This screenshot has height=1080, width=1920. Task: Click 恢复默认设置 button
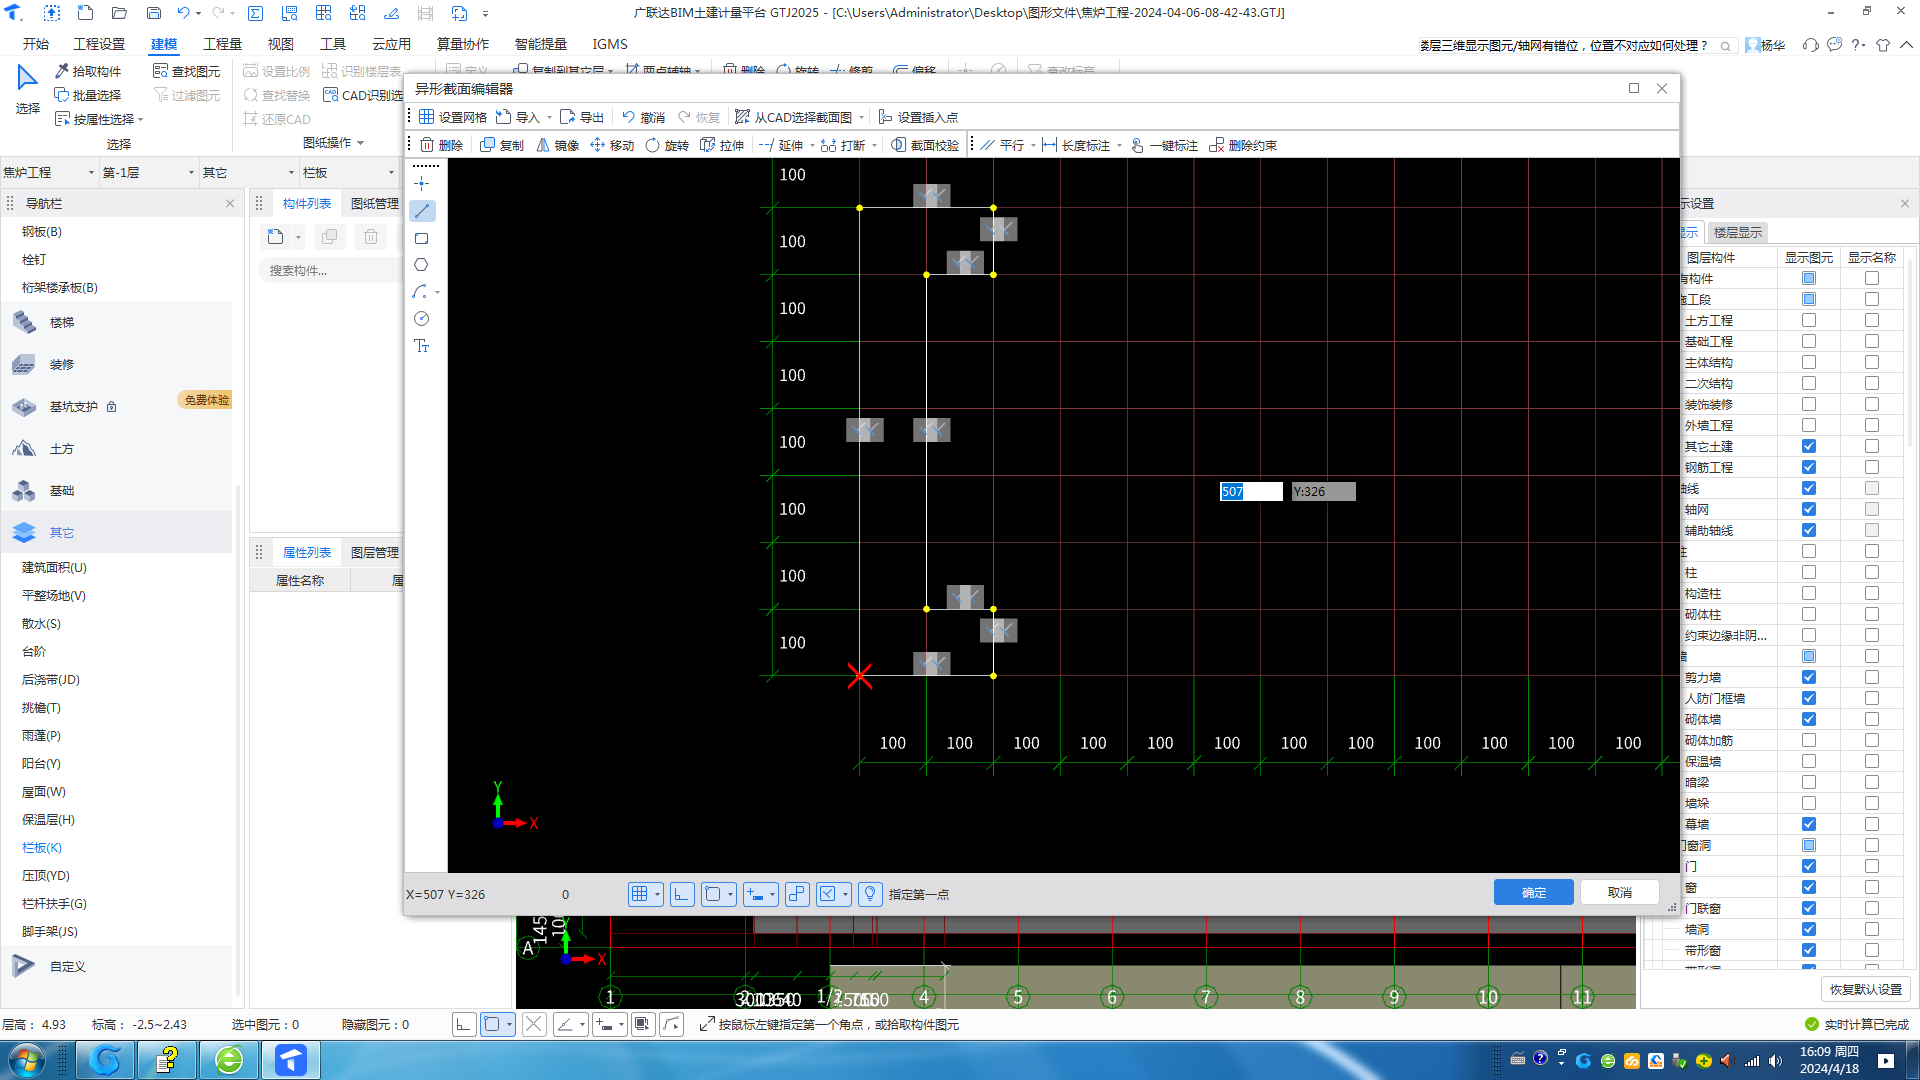click(x=1865, y=989)
